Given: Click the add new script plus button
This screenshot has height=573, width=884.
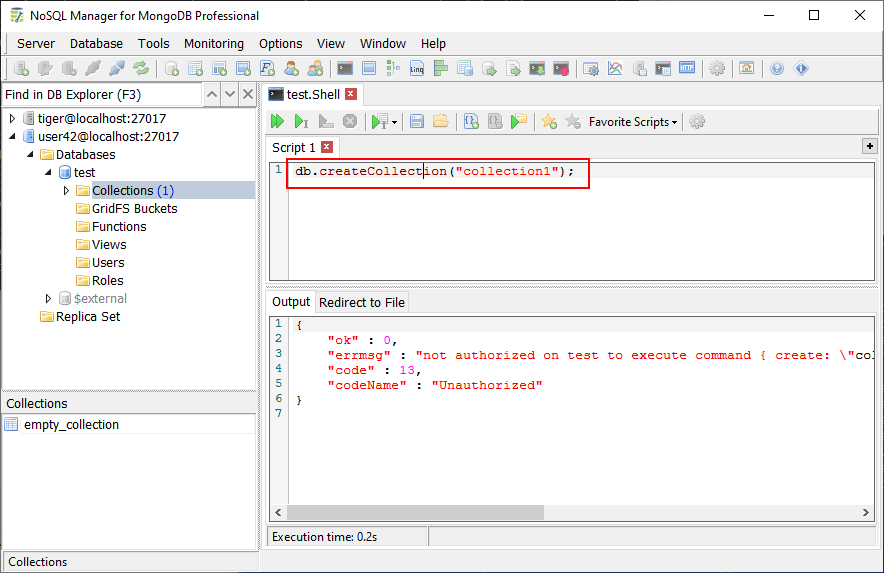Looking at the screenshot, I should pyautogui.click(x=869, y=146).
